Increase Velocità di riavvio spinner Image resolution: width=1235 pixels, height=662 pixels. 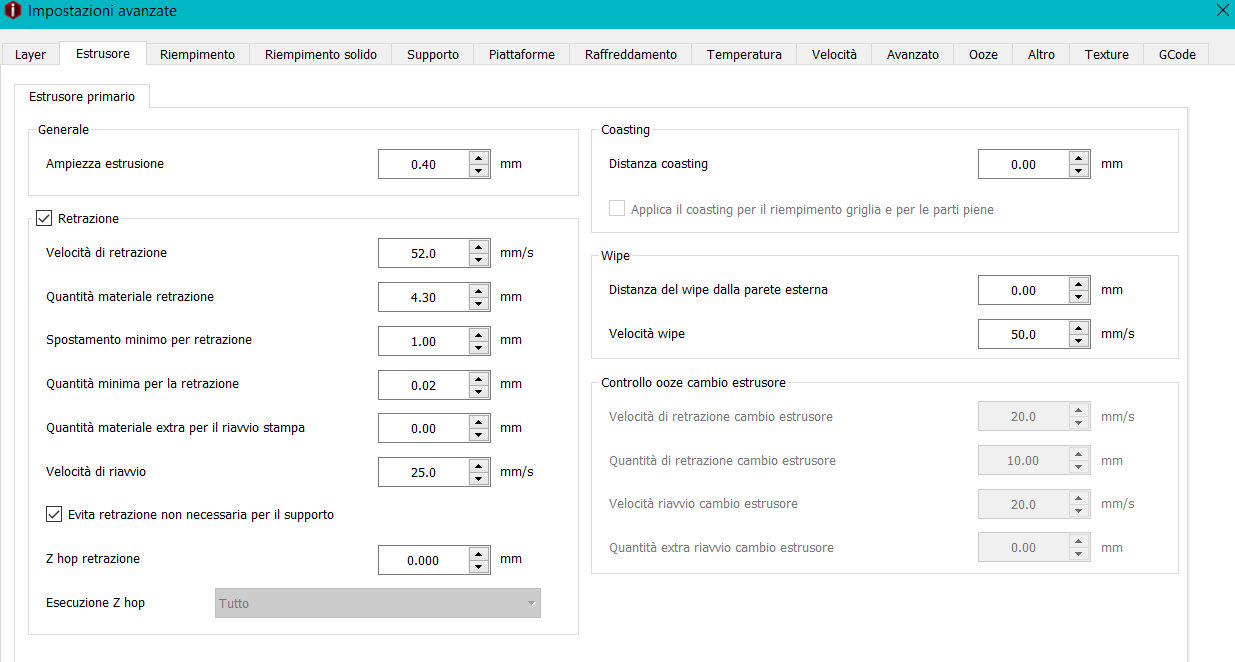pos(479,465)
